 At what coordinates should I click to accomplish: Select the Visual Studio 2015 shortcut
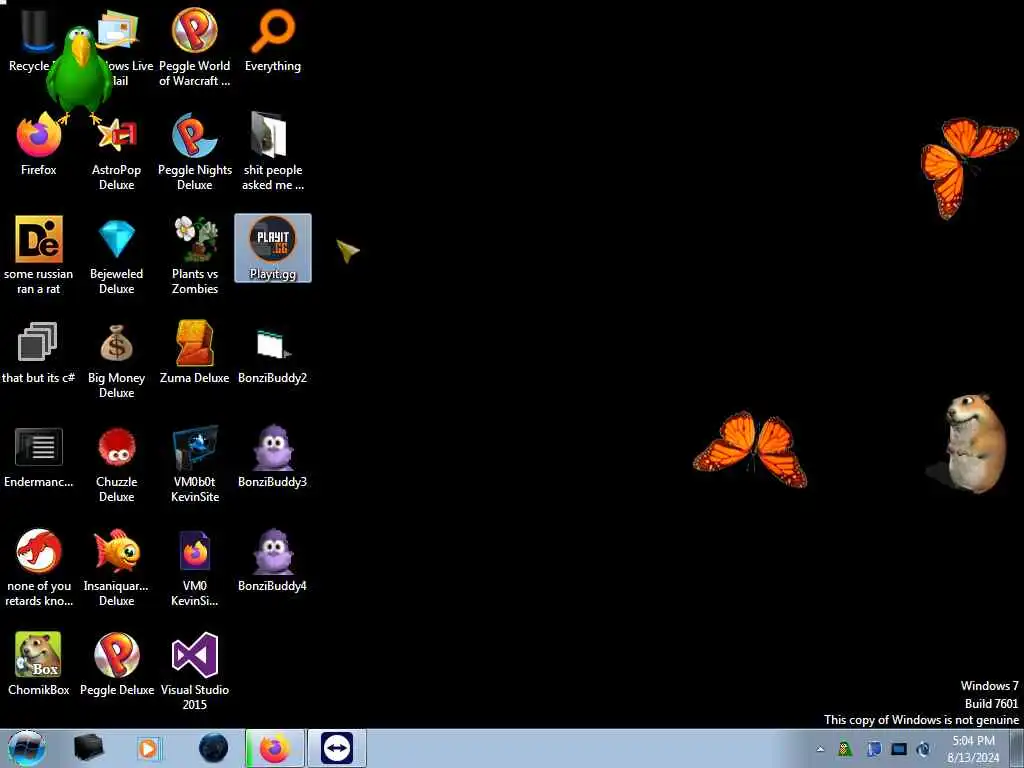[195, 671]
